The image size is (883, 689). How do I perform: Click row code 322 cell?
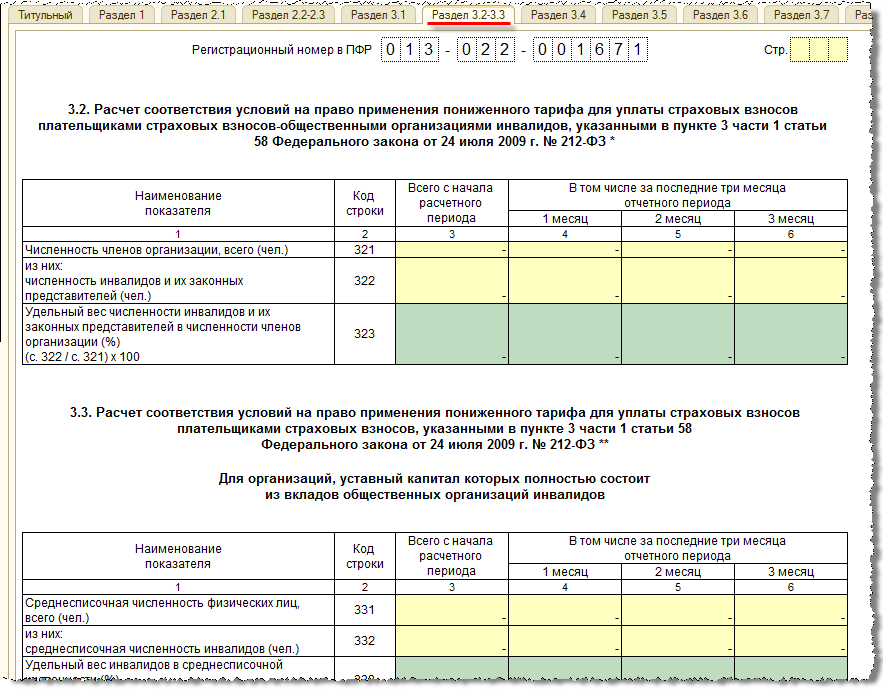click(364, 281)
